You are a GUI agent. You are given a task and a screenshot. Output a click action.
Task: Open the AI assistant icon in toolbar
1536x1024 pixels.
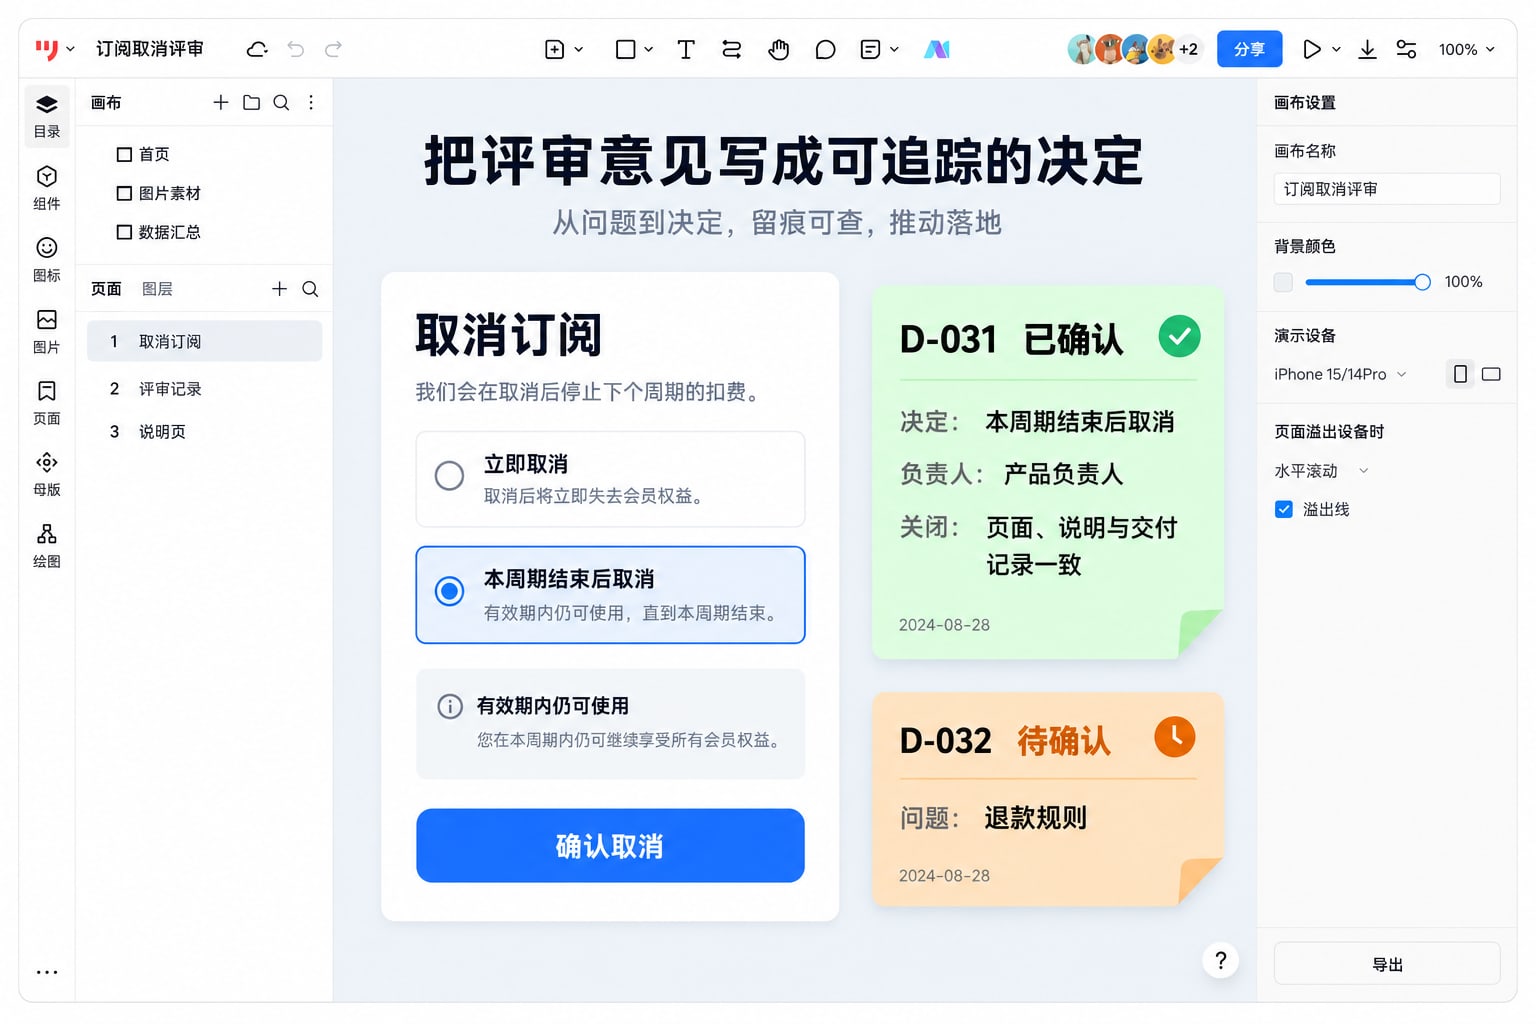pos(937,49)
